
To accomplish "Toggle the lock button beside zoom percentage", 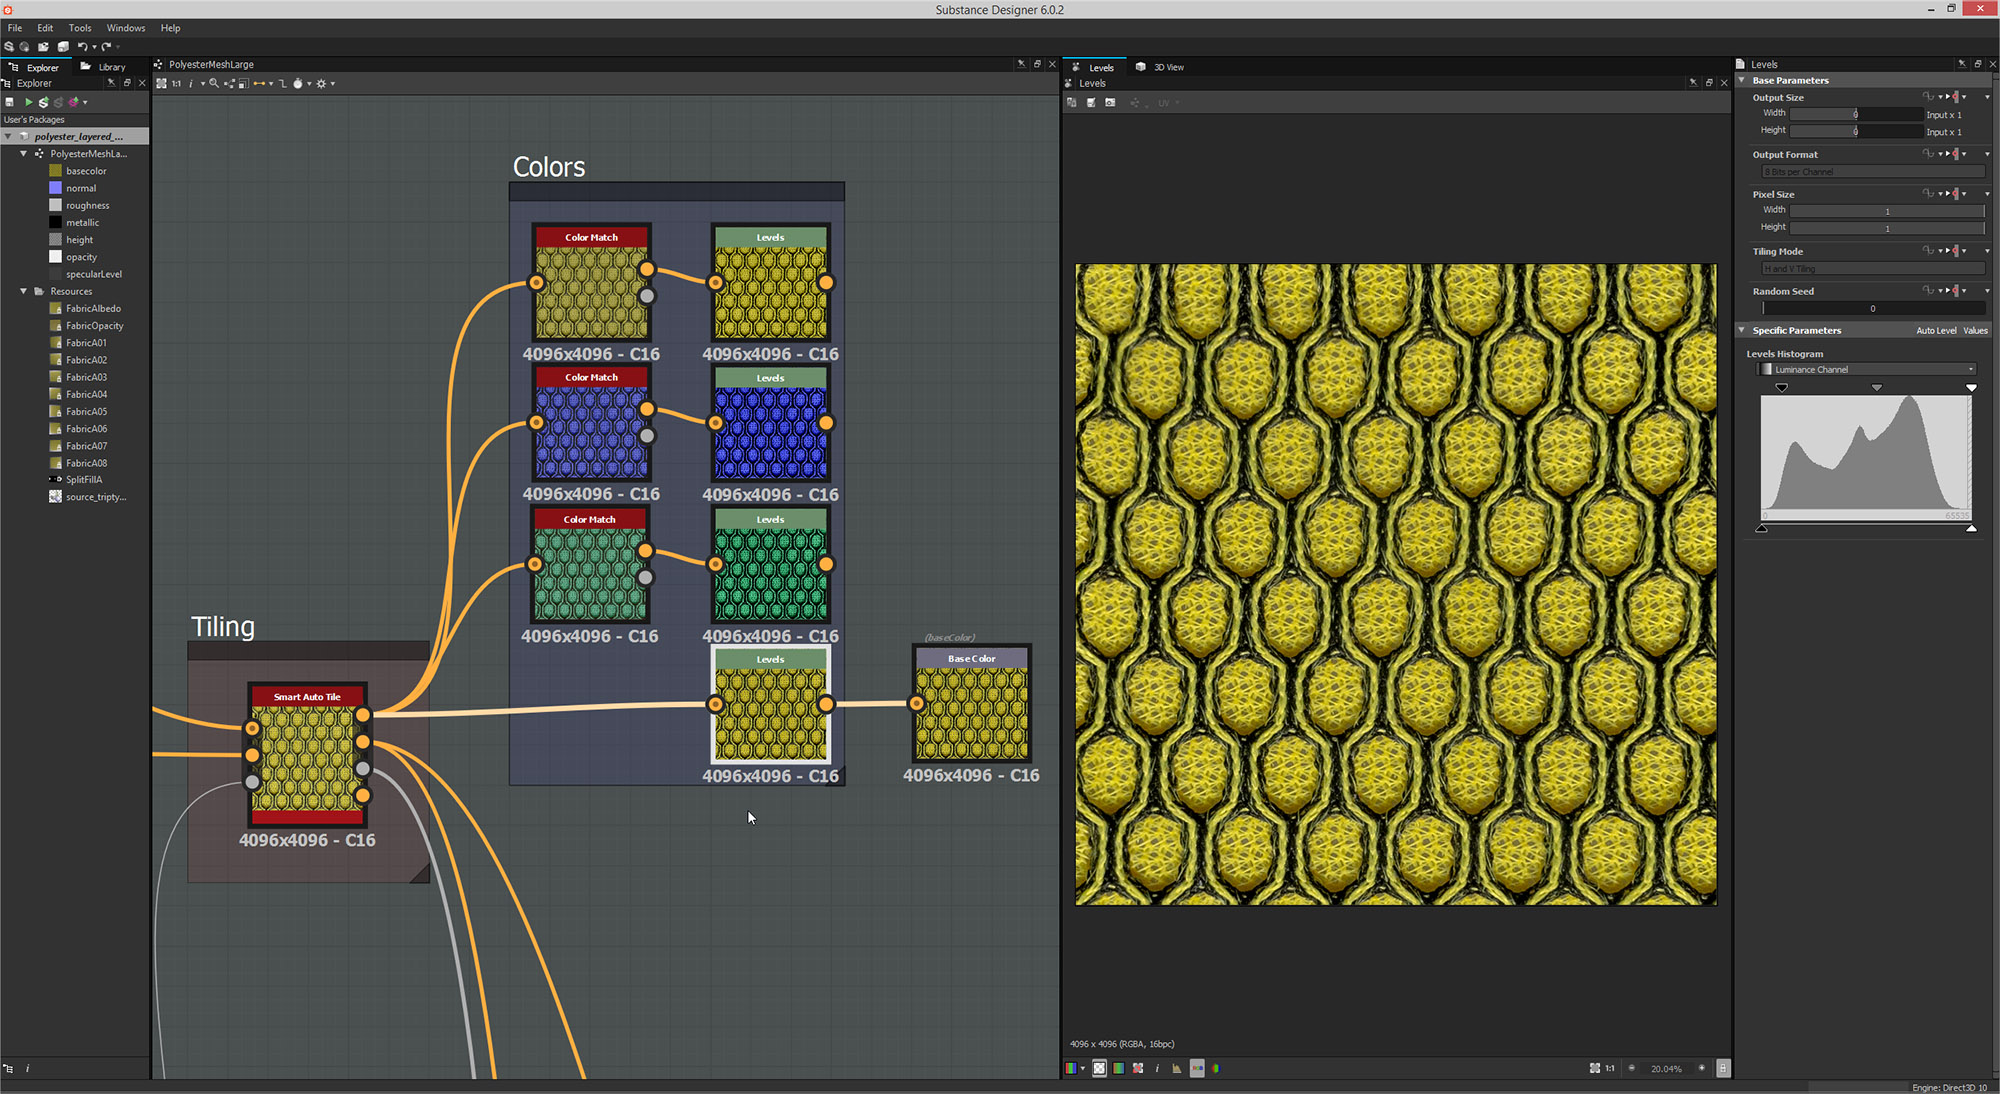I will pyautogui.click(x=1723, y=1068).
